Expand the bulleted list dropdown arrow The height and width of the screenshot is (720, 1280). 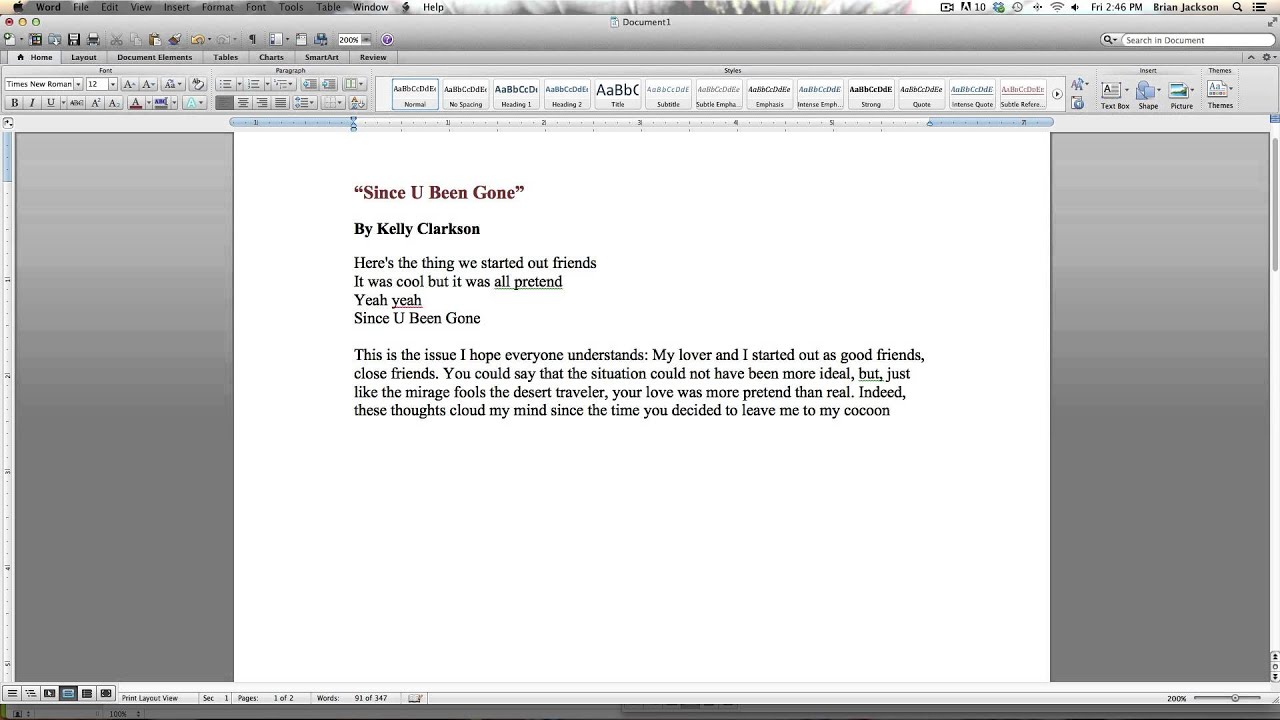[239, 84]
